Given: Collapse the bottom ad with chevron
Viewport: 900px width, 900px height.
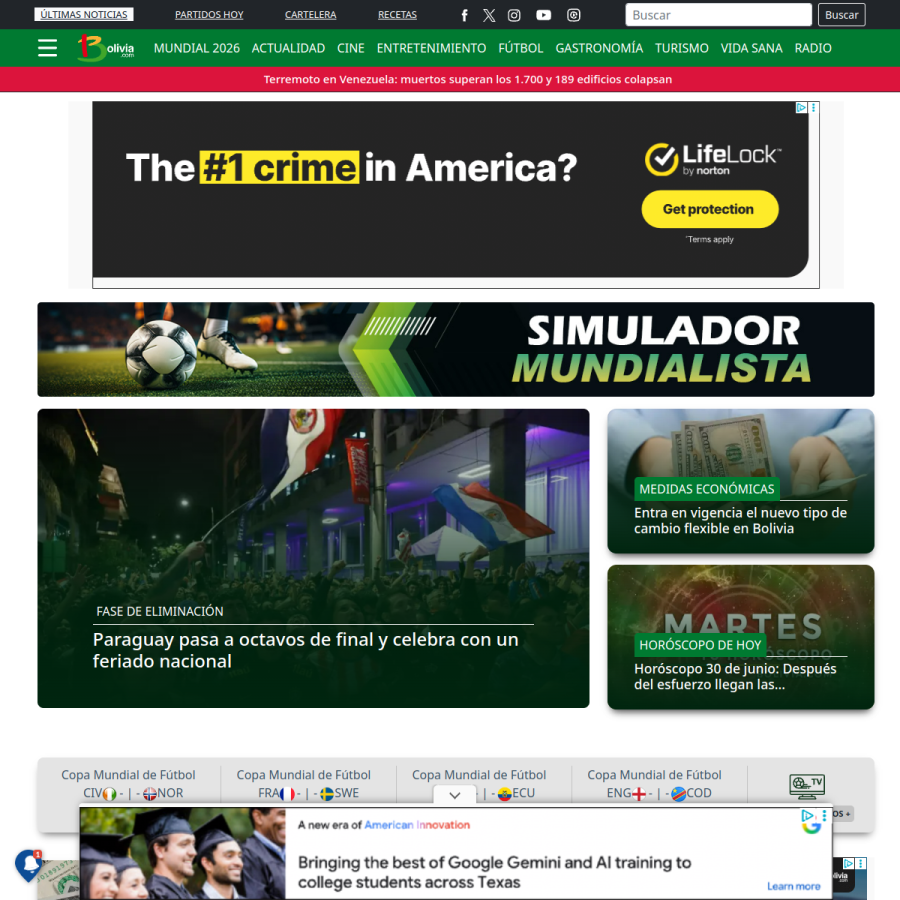Looking at the screenshot, I should [455, 796].
